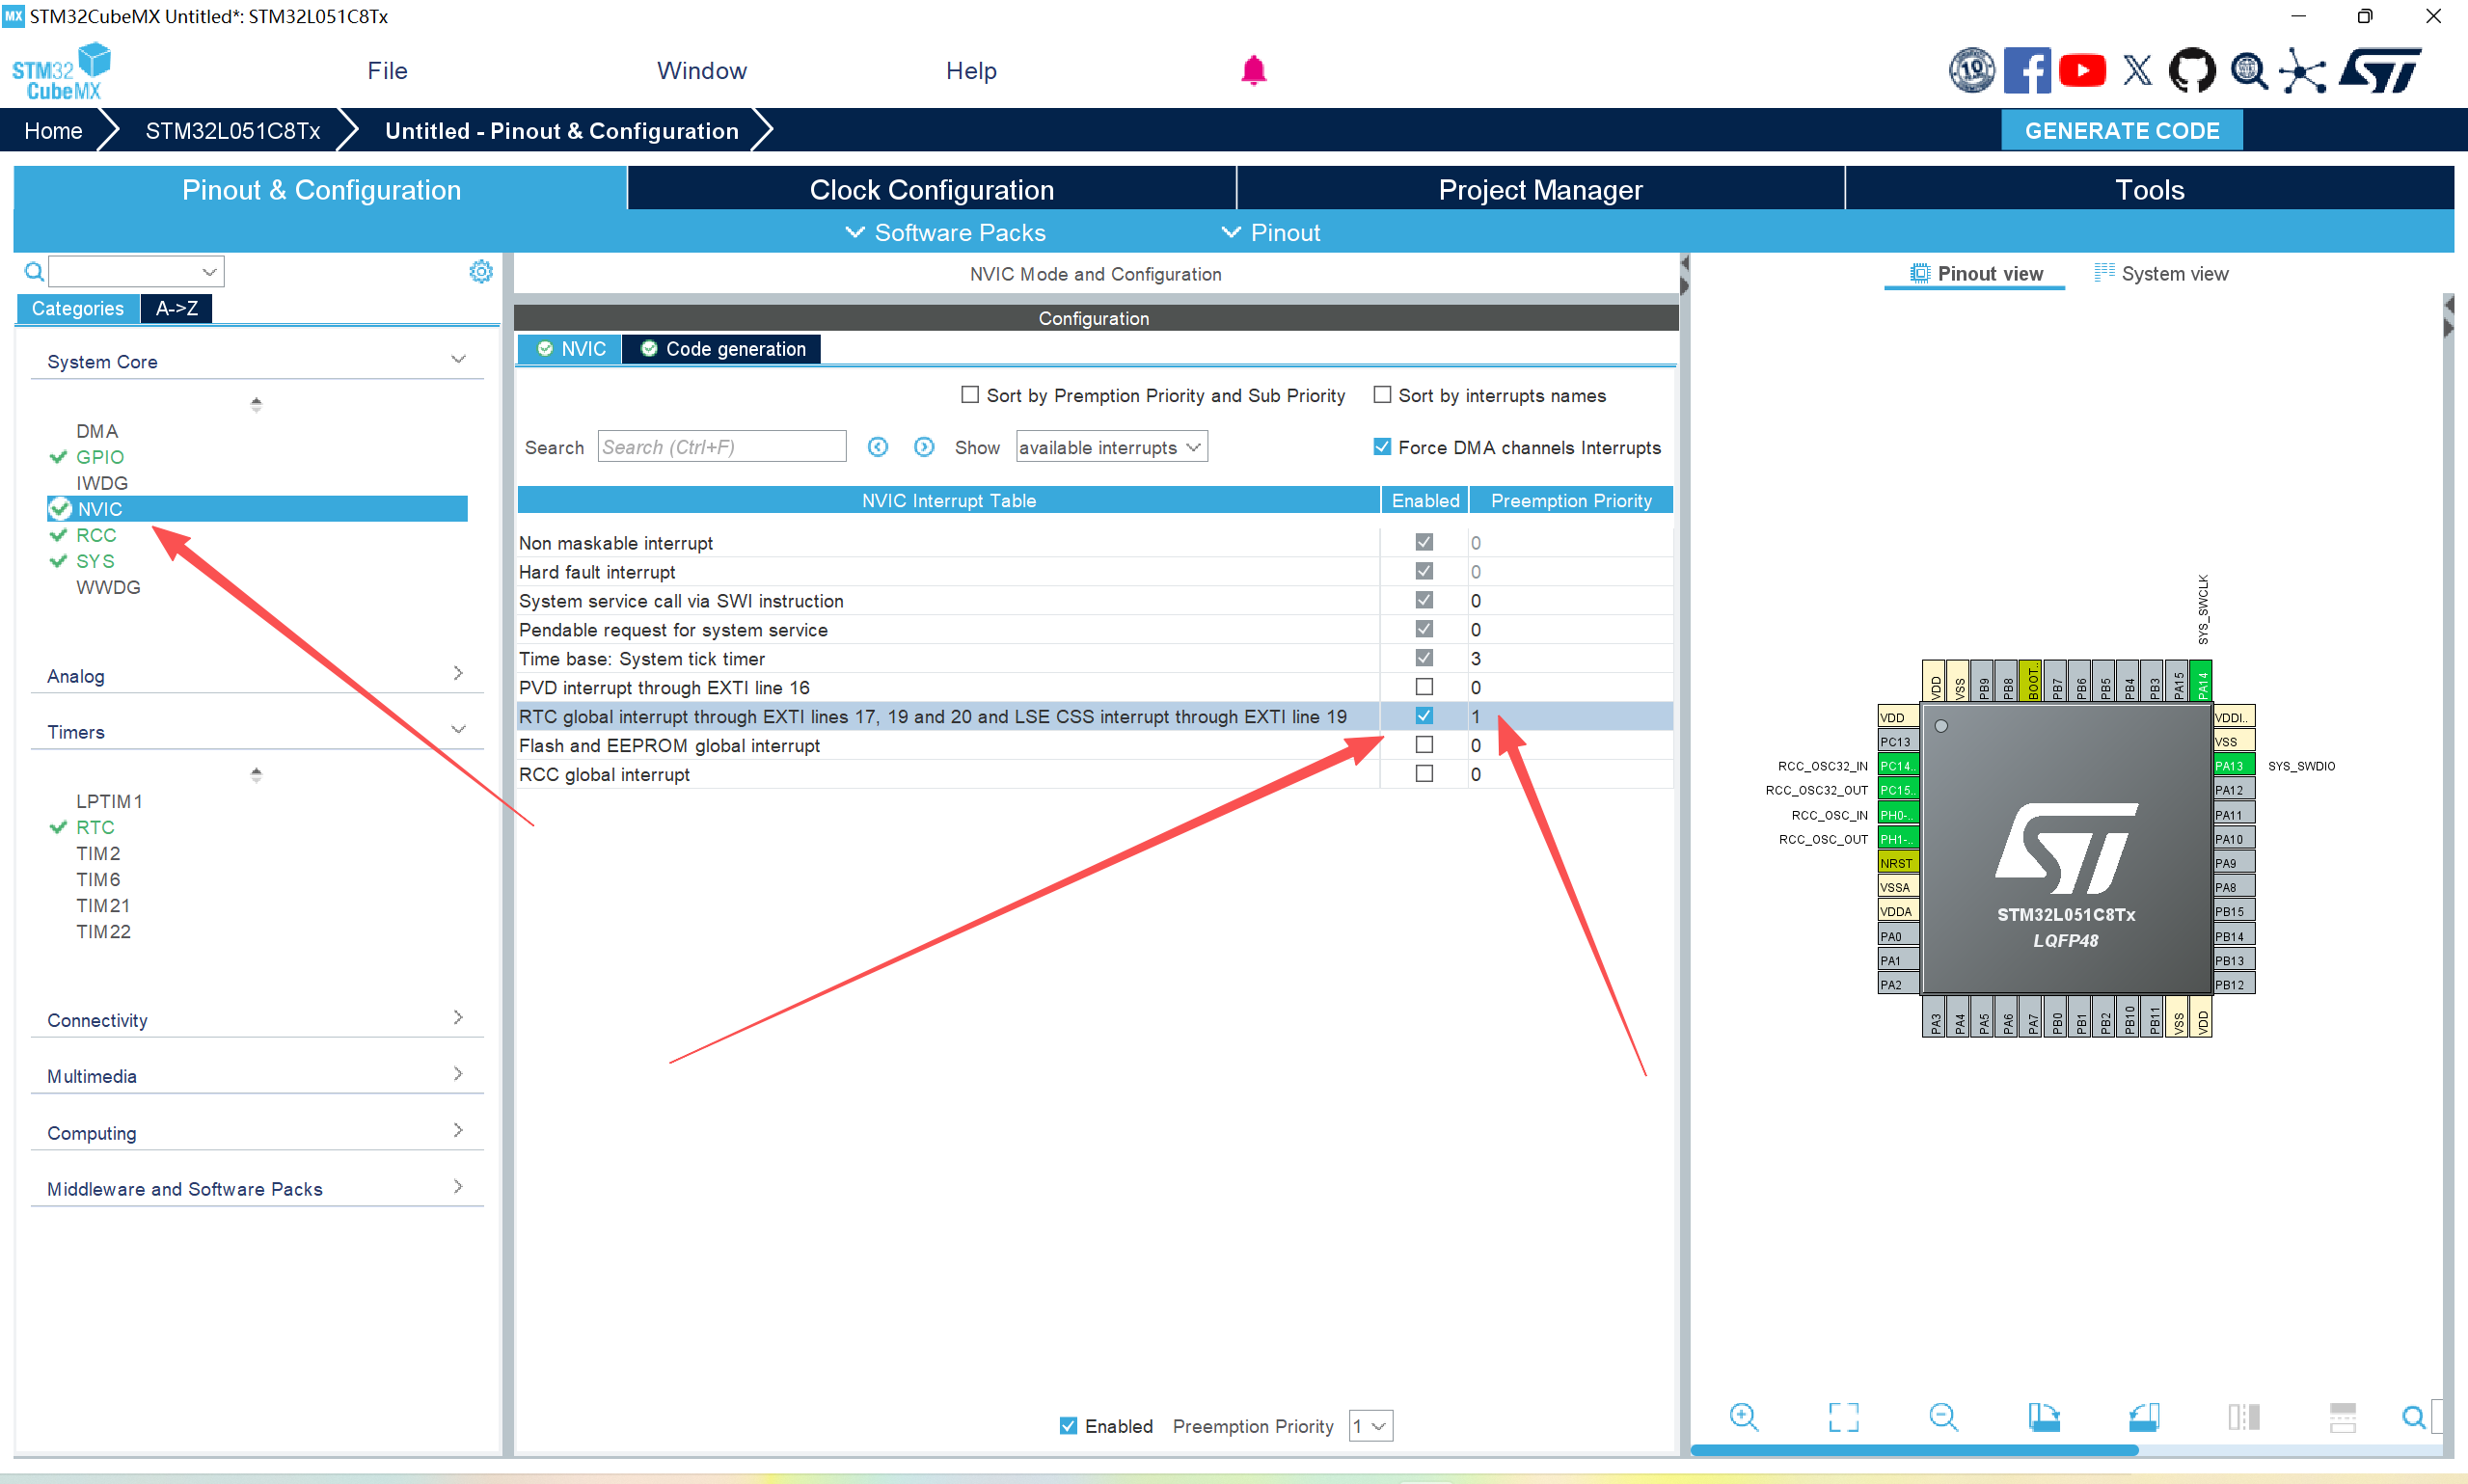Go to next search result arrow
The width and height of the screenshot is (2468, 1484).
(x=923, y=447)
